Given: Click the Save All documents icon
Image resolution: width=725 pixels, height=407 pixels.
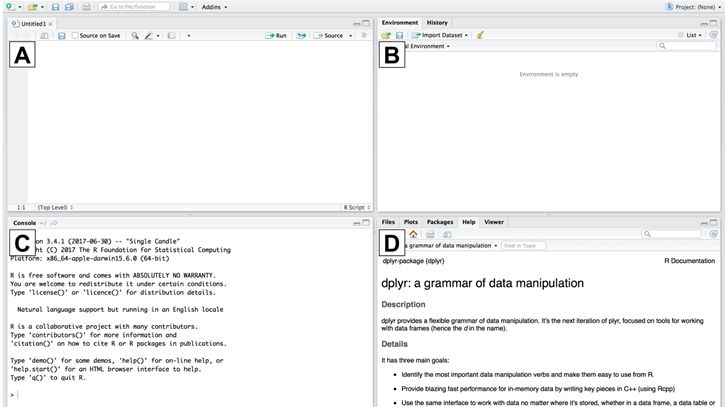Looking at the screenshot, I should pos(69,7).
